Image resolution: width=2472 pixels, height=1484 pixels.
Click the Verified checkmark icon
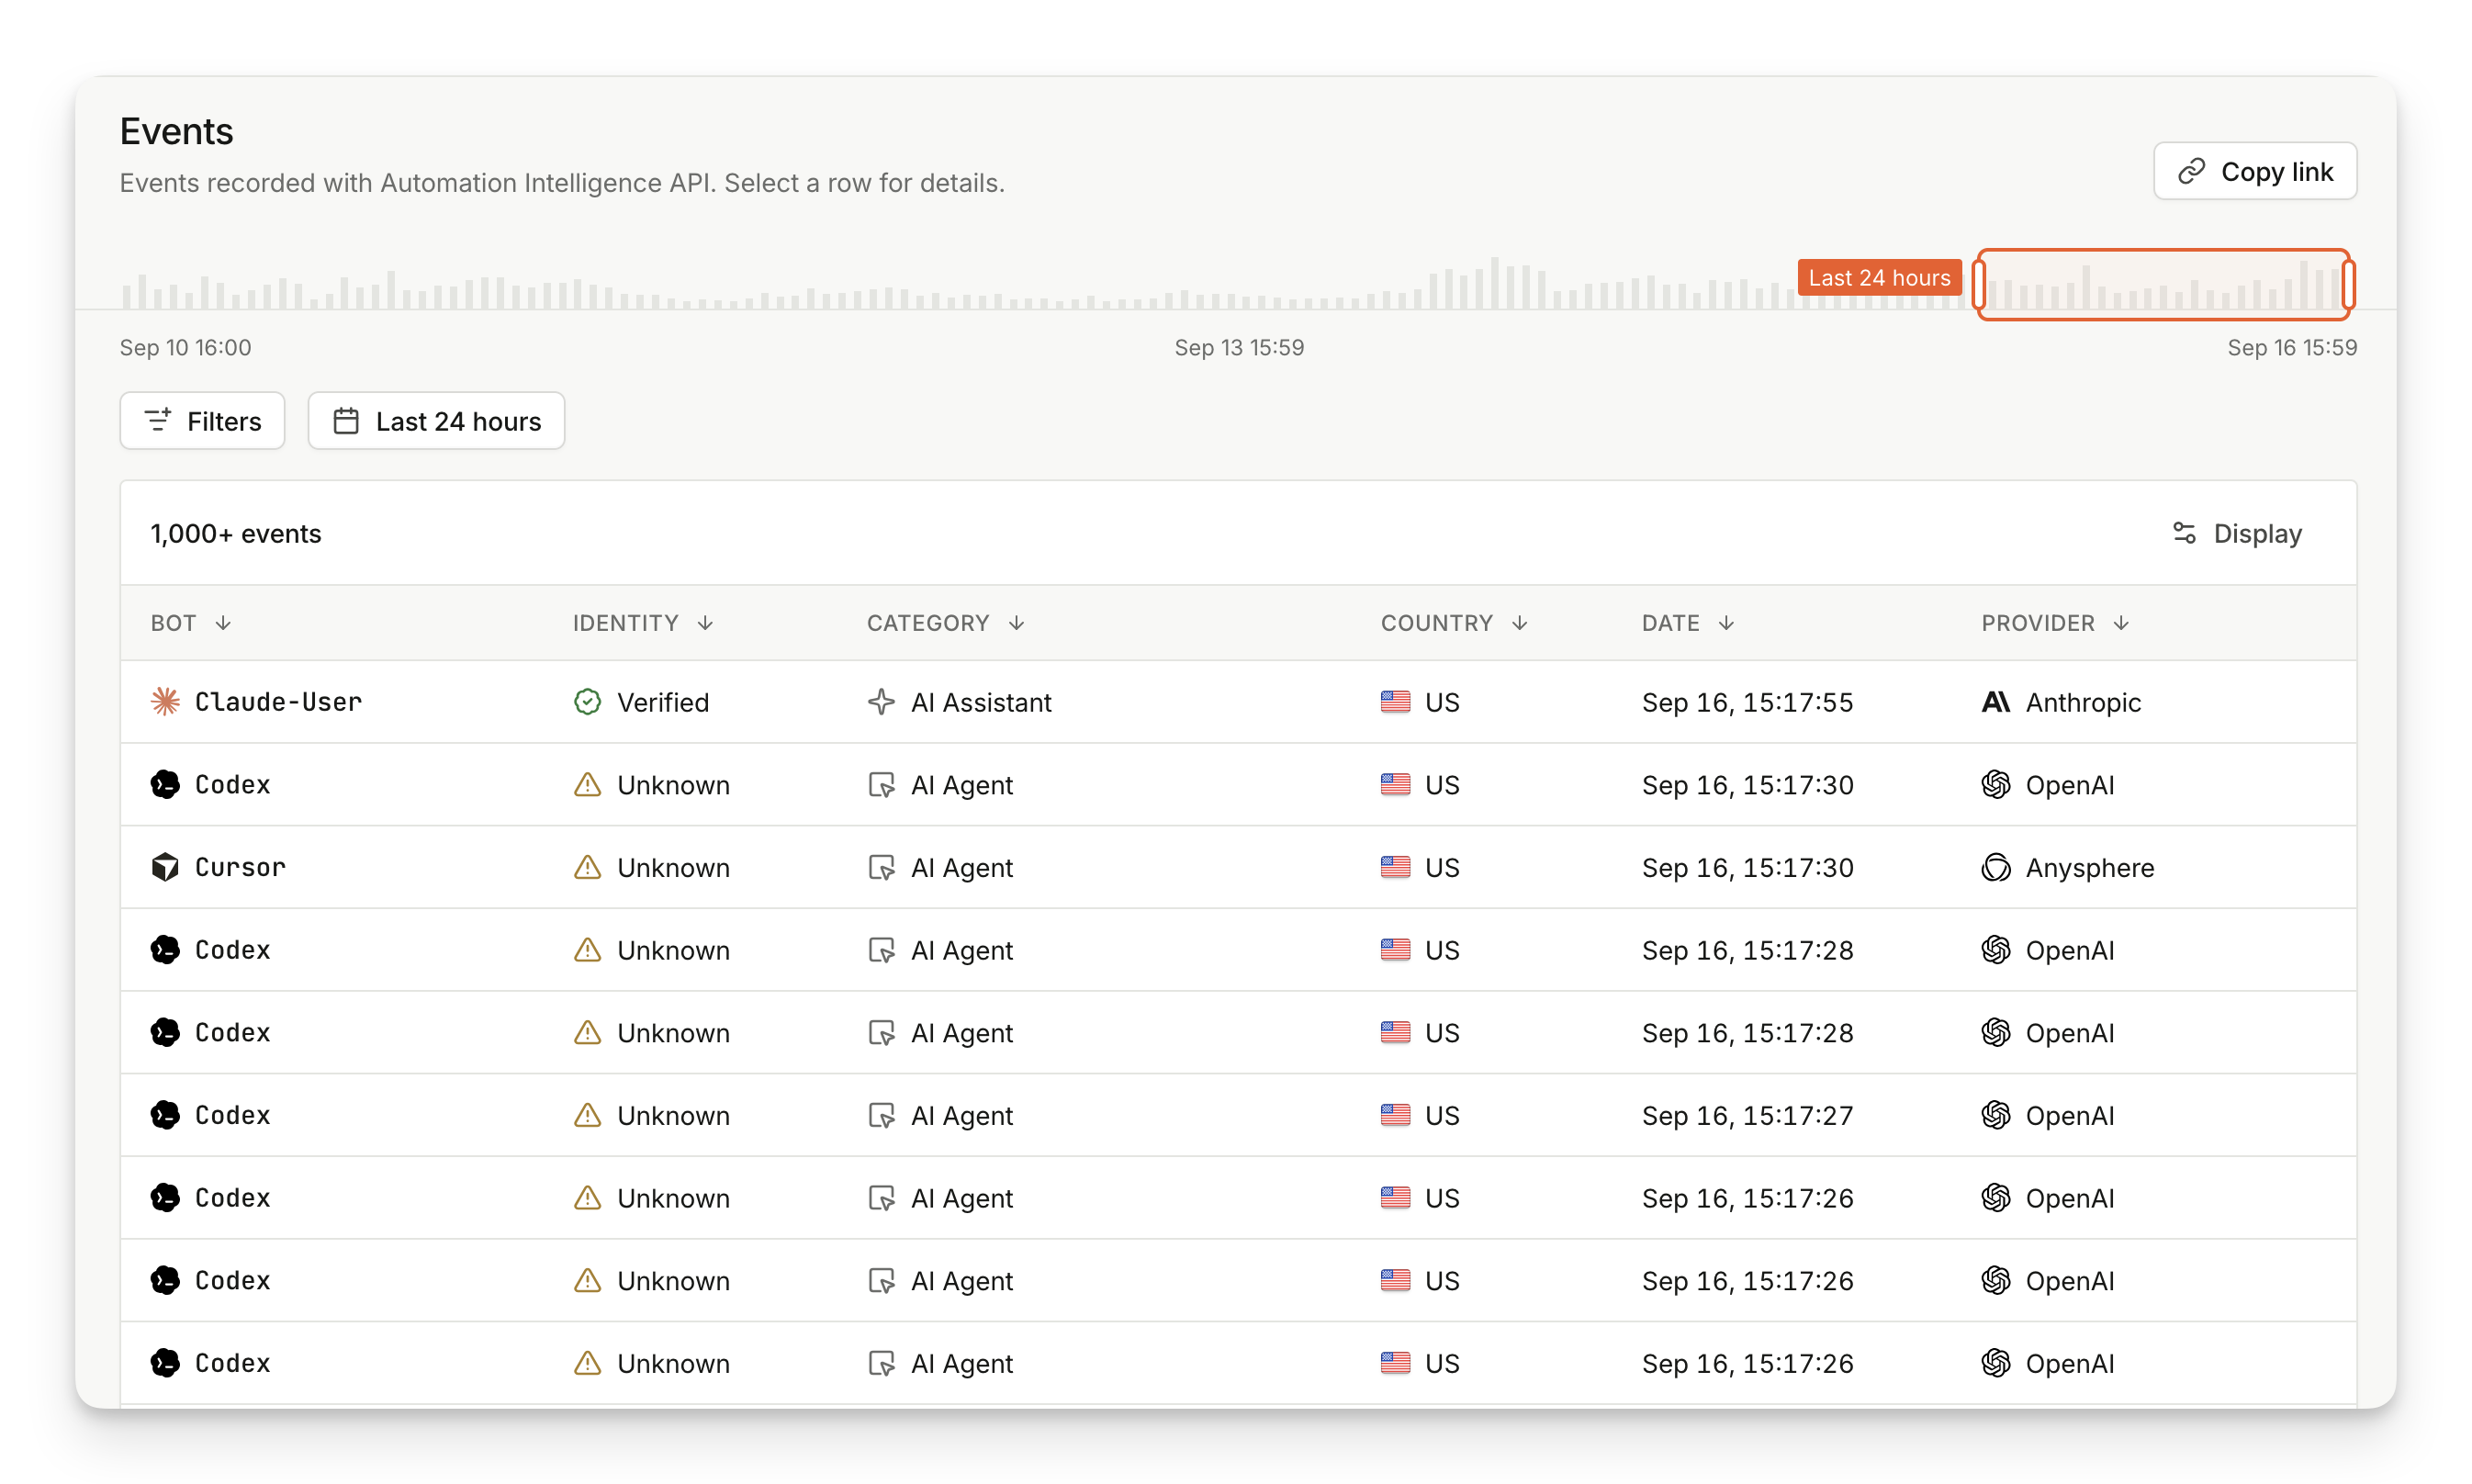pos(588,702)
